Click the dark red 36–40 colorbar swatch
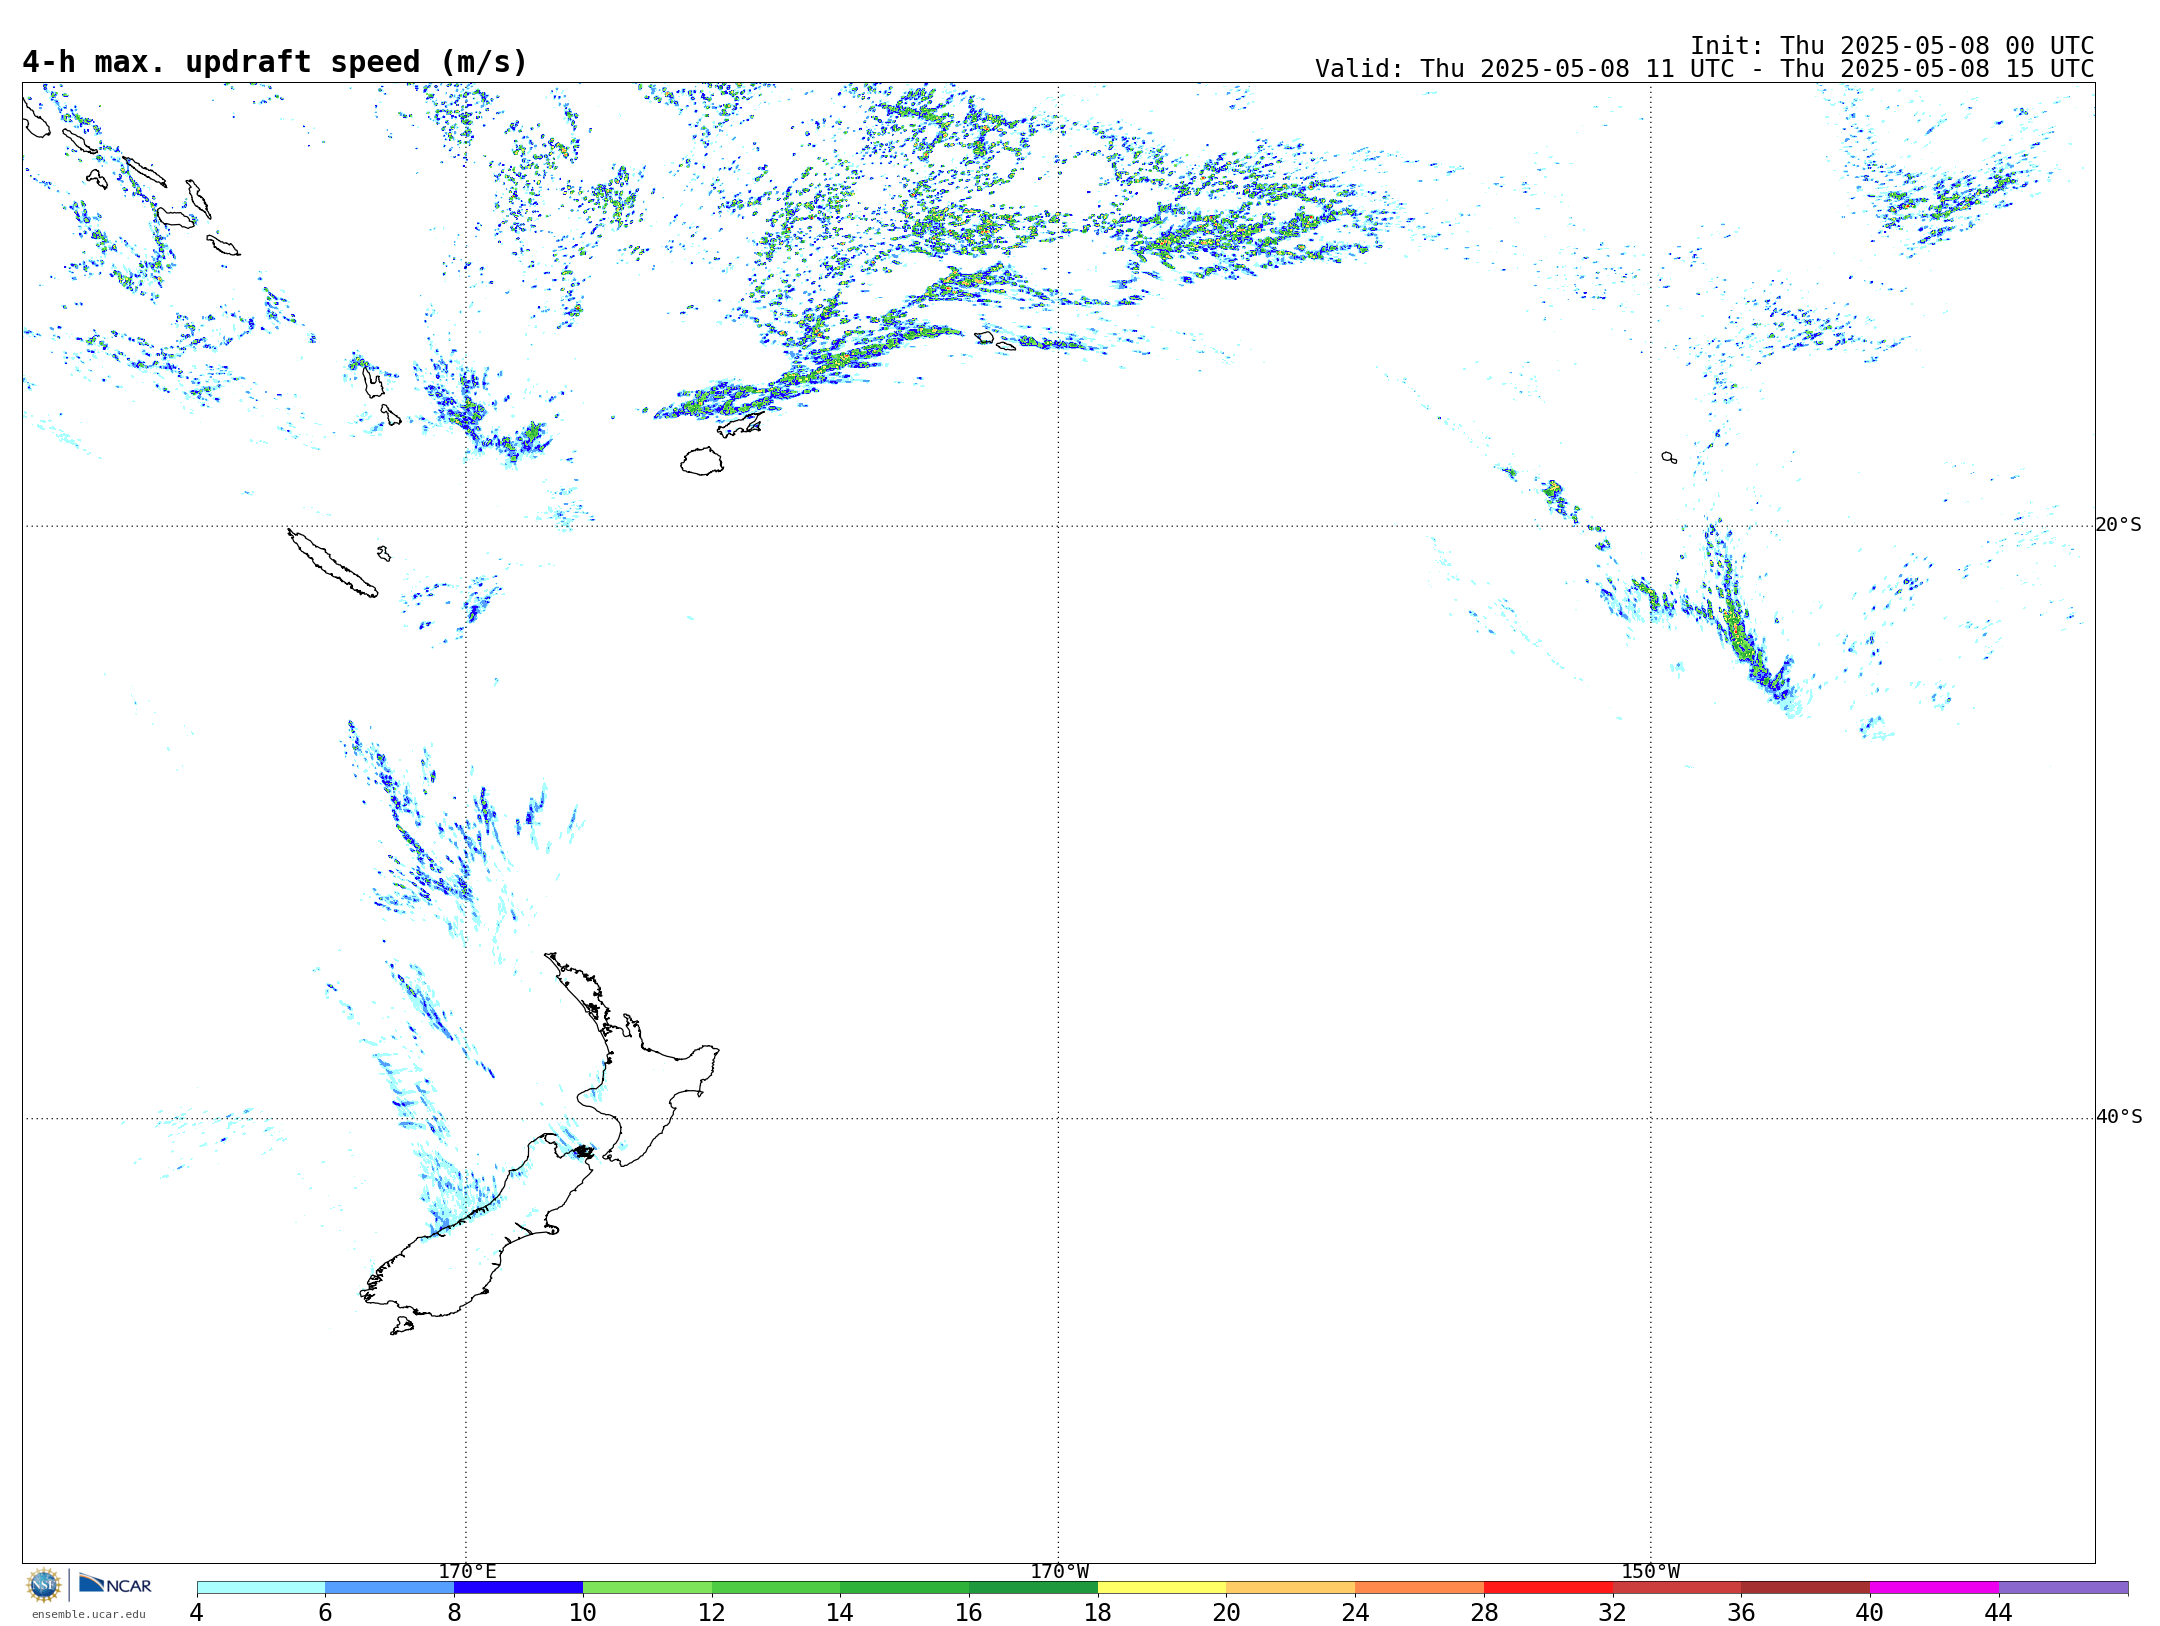 tap(1806, 1587)
